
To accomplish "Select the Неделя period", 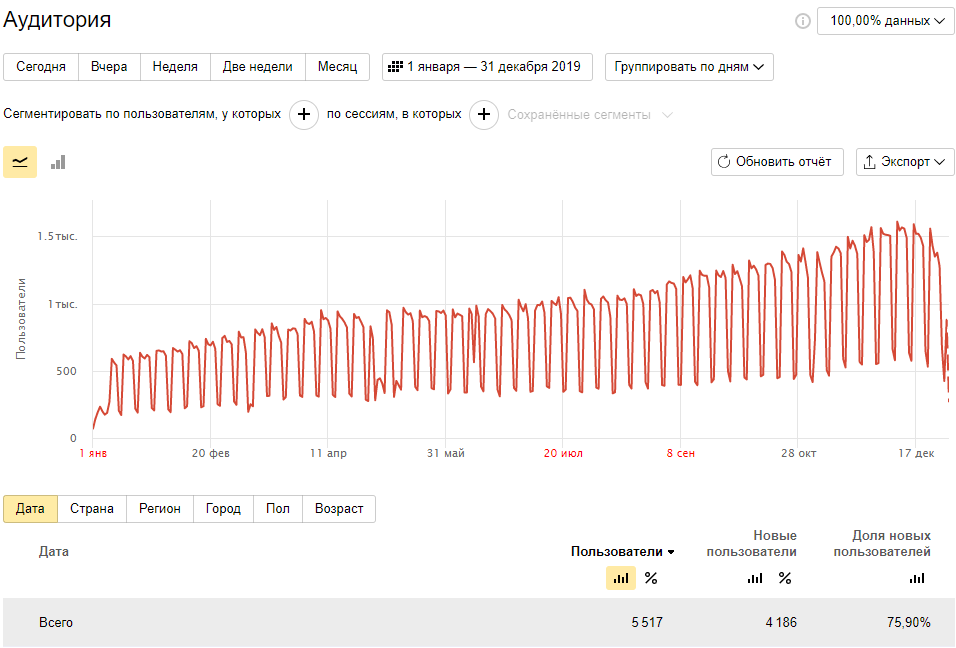I will tap(175, 67).
